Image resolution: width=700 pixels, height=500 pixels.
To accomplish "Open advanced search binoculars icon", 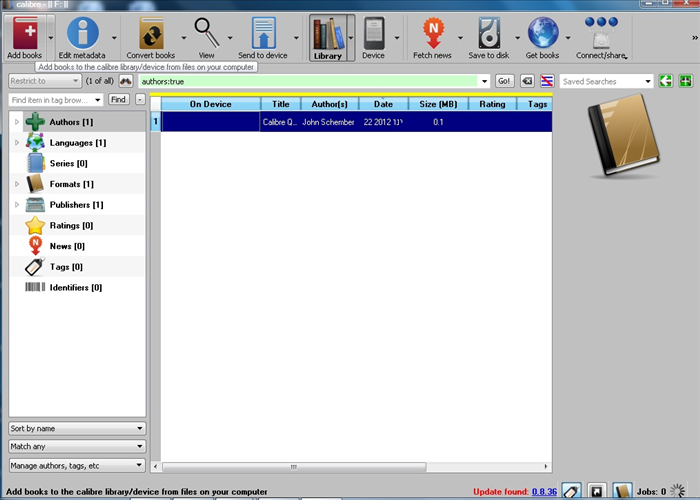I will click(x=125, y=81).
